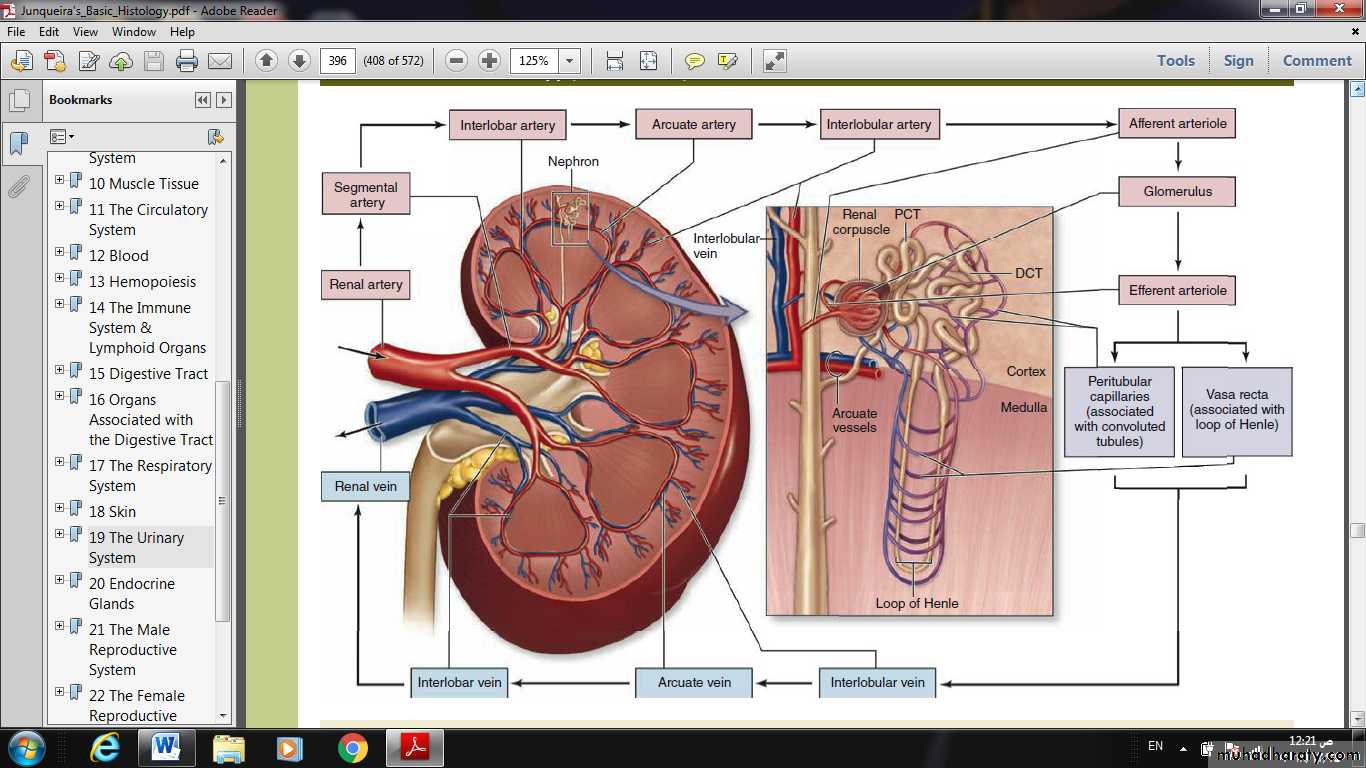Show the Page Thumbnails panel
The width and height of the screenshot is (1366, 768).
pyautogui.click(x=18, y=101)
